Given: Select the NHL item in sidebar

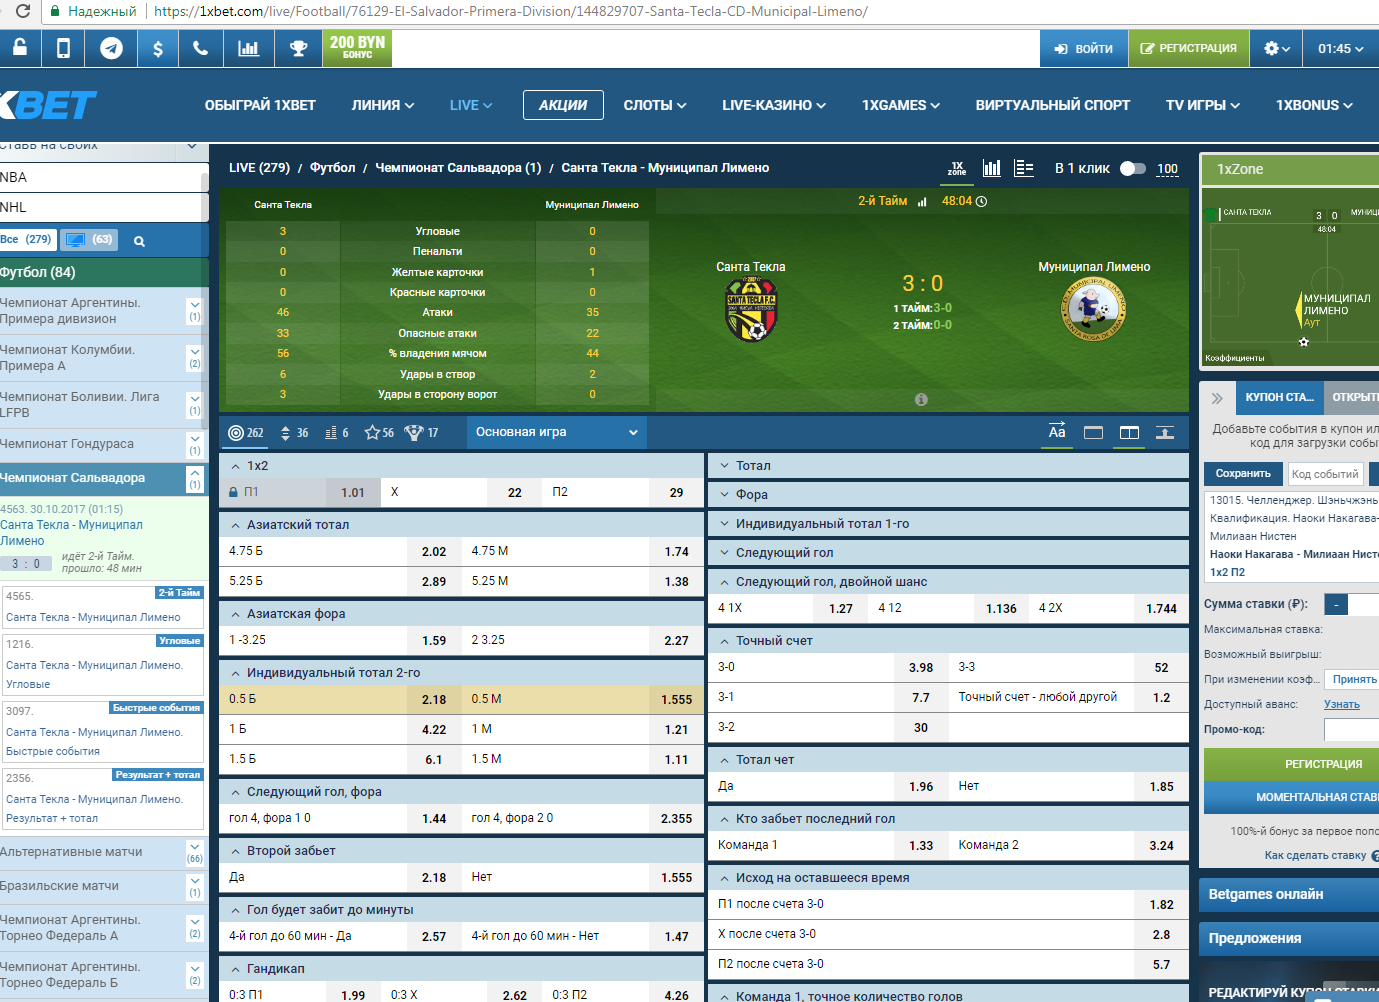Looking at the screenshot, I should tap(100, 207).
